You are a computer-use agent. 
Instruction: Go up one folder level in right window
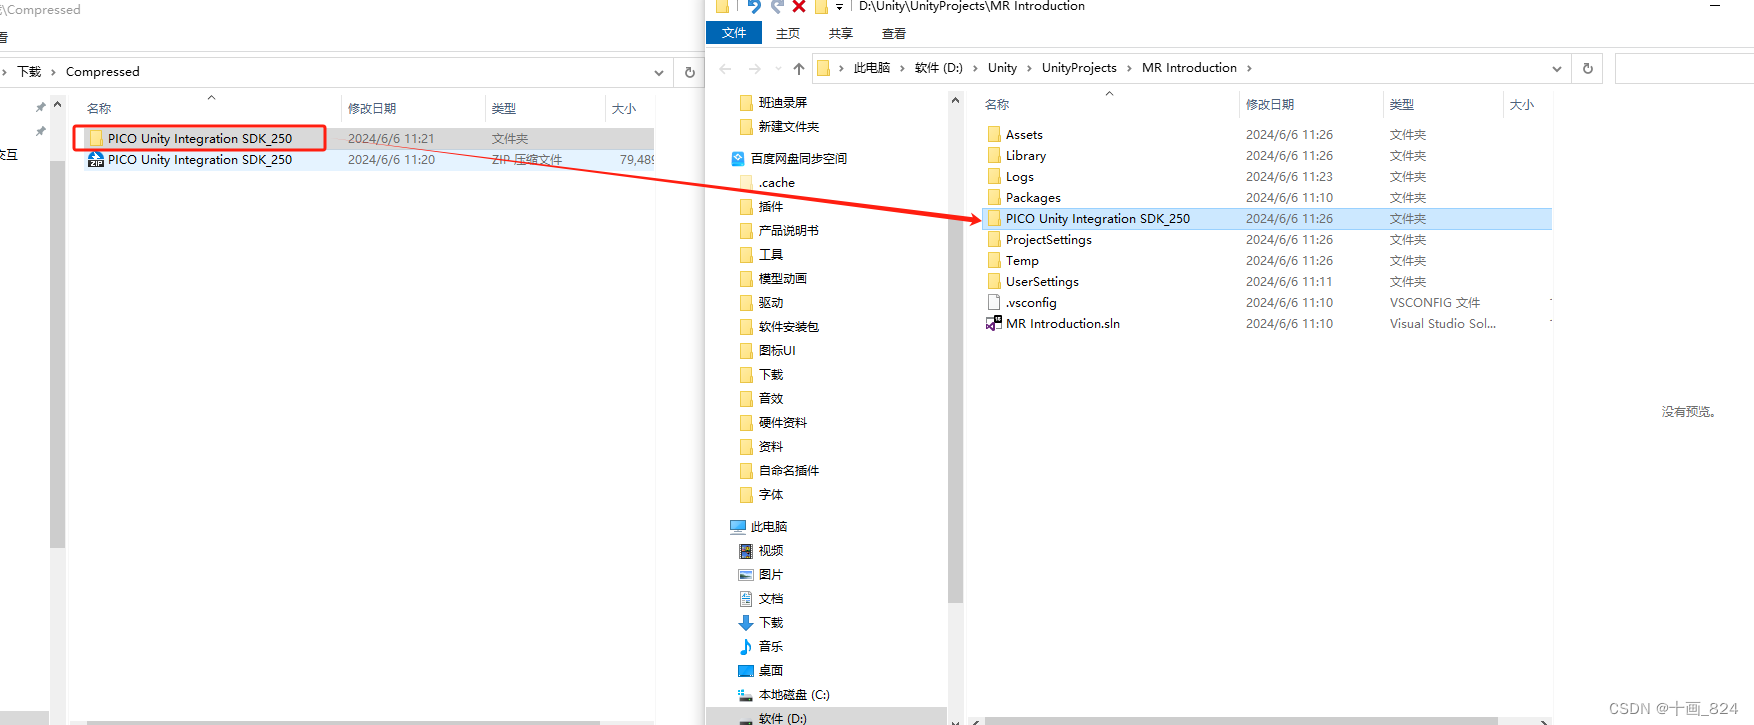point(798,68)
